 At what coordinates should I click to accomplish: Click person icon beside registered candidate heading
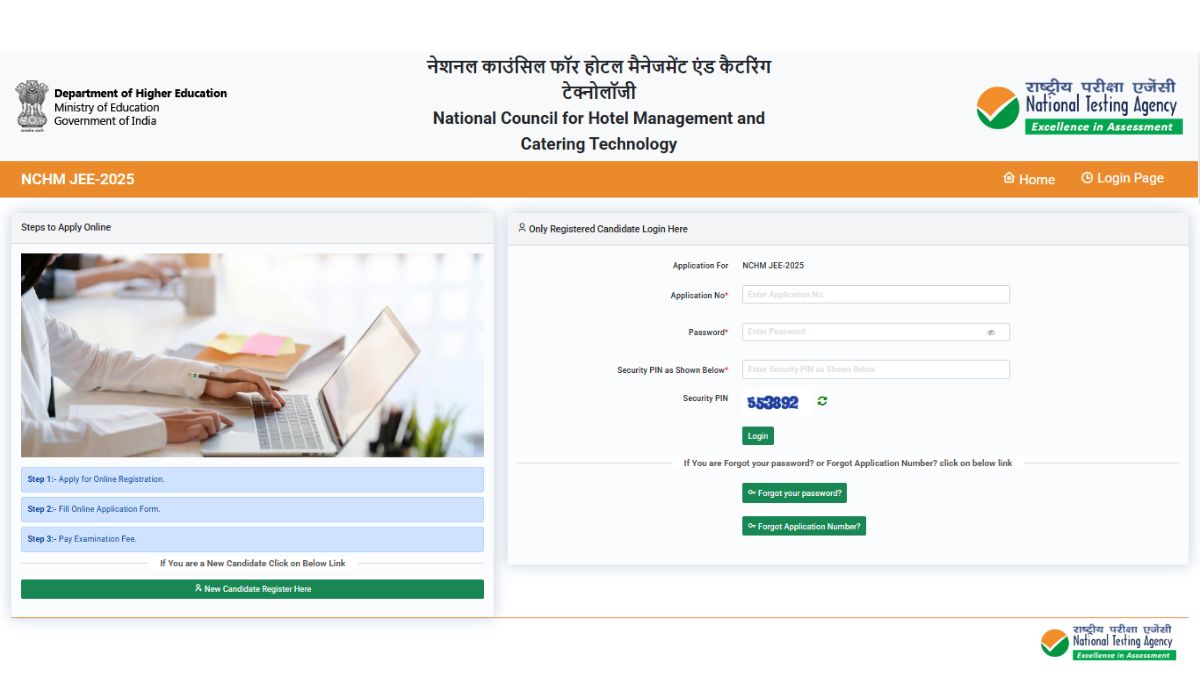point(521,228)
